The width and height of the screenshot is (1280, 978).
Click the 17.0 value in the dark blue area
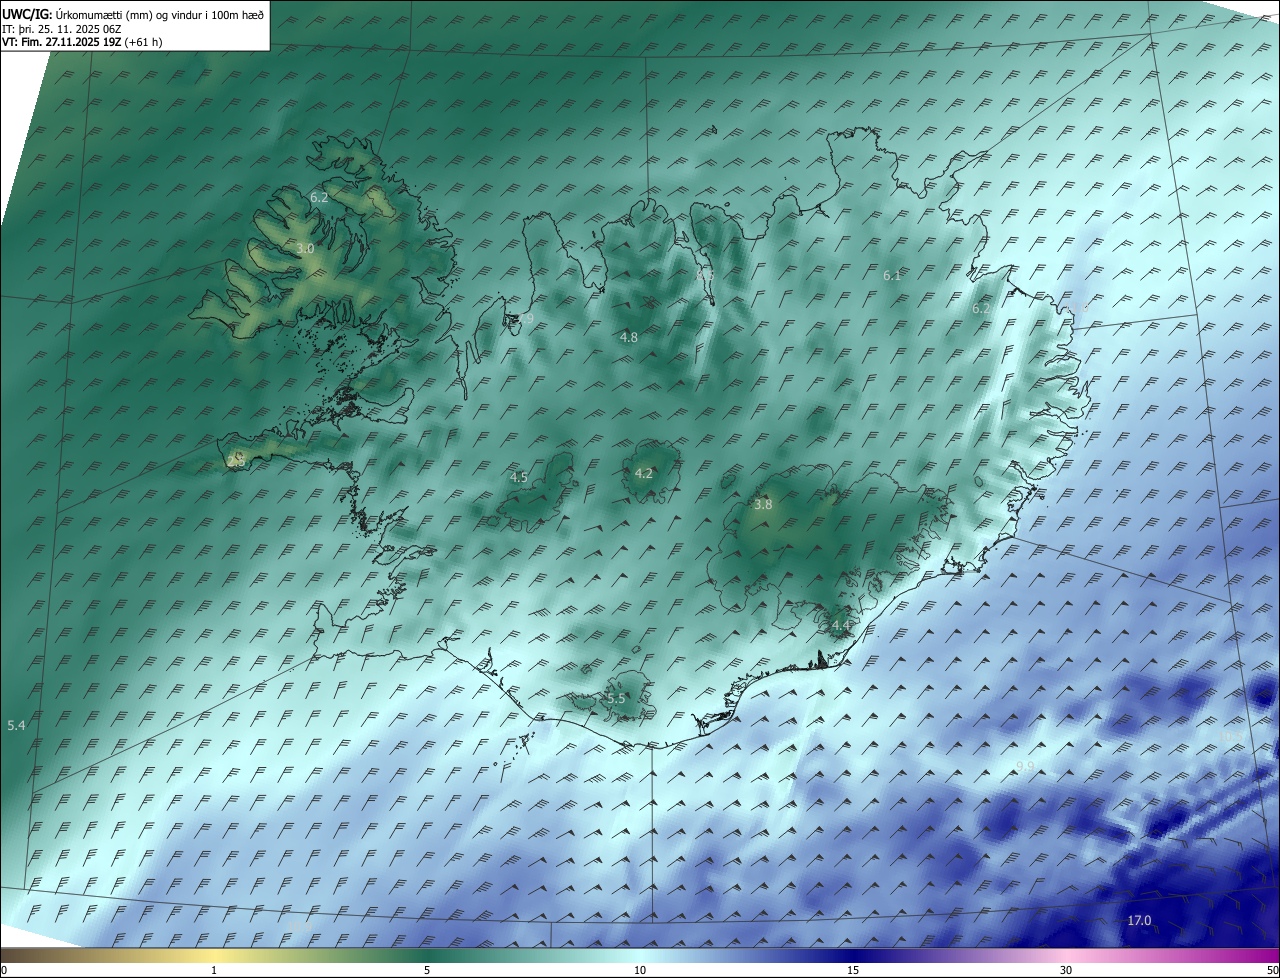pyautogui.click(x=1139, y=921)
